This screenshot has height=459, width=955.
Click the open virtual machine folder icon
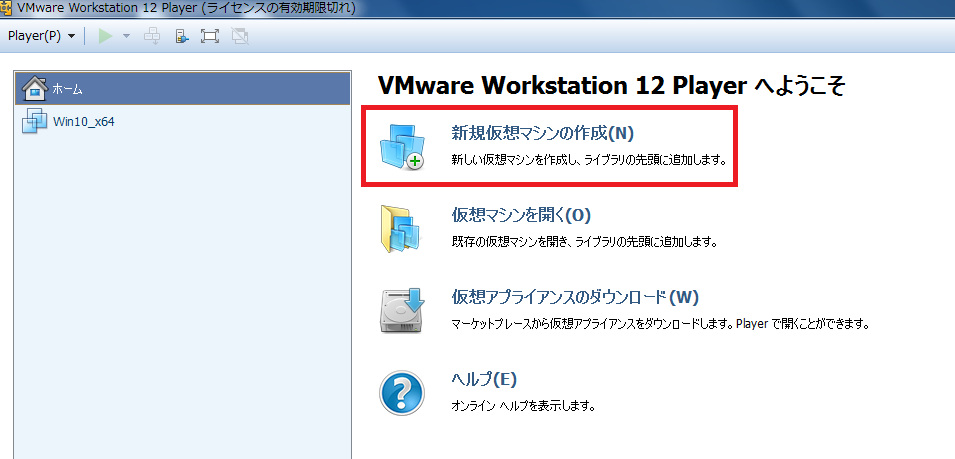click(x=400, y=229)
